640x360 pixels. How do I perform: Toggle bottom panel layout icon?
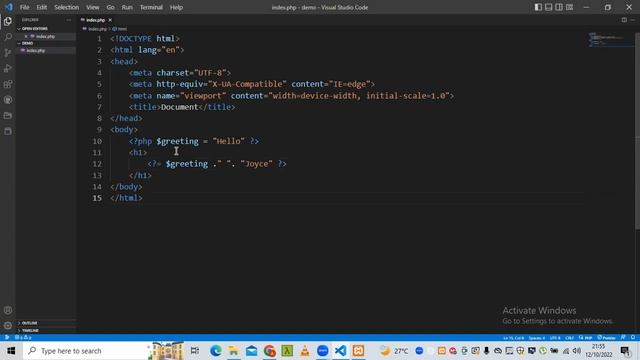pos(549,7)
